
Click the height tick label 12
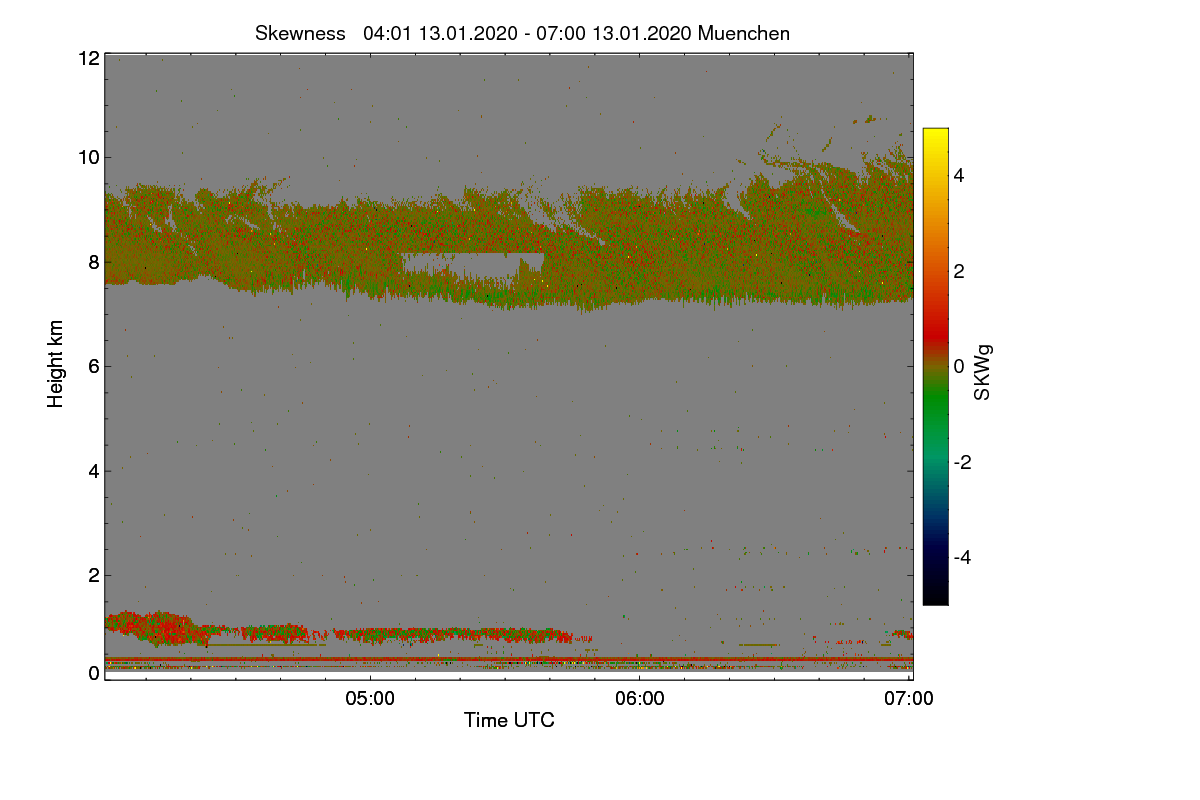87,58
